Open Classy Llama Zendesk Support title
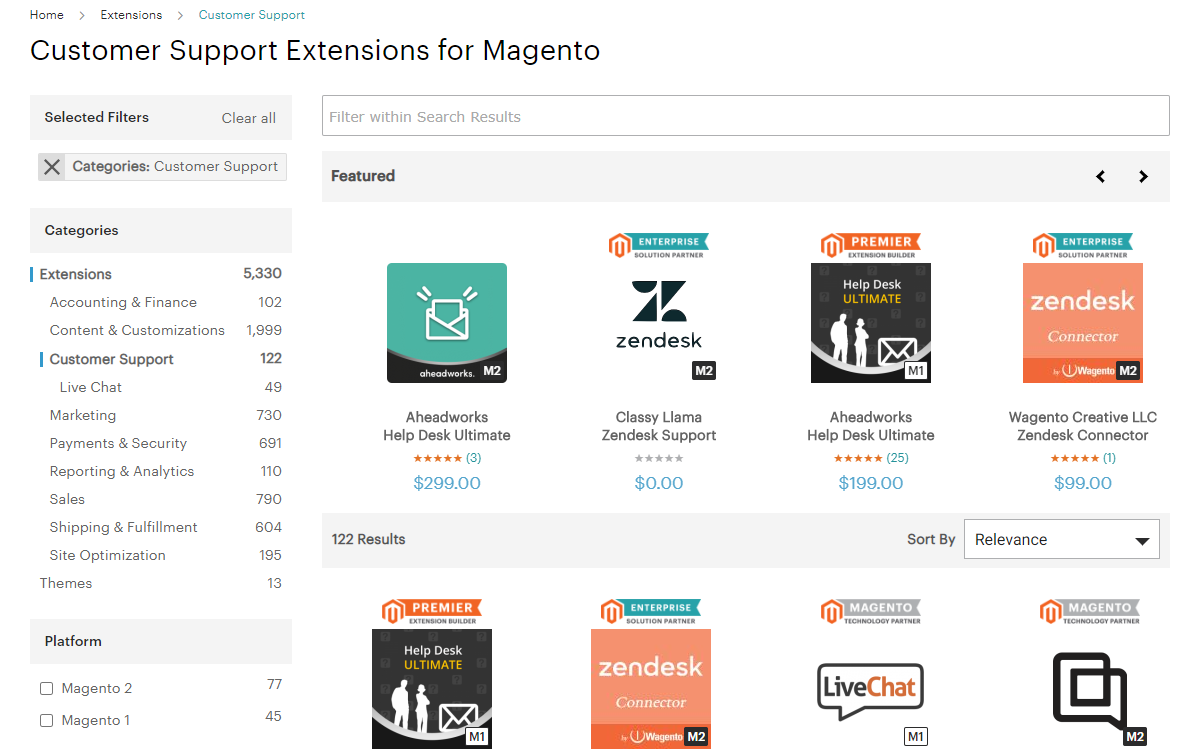1197x754 pixels. [x=659, y=427]
